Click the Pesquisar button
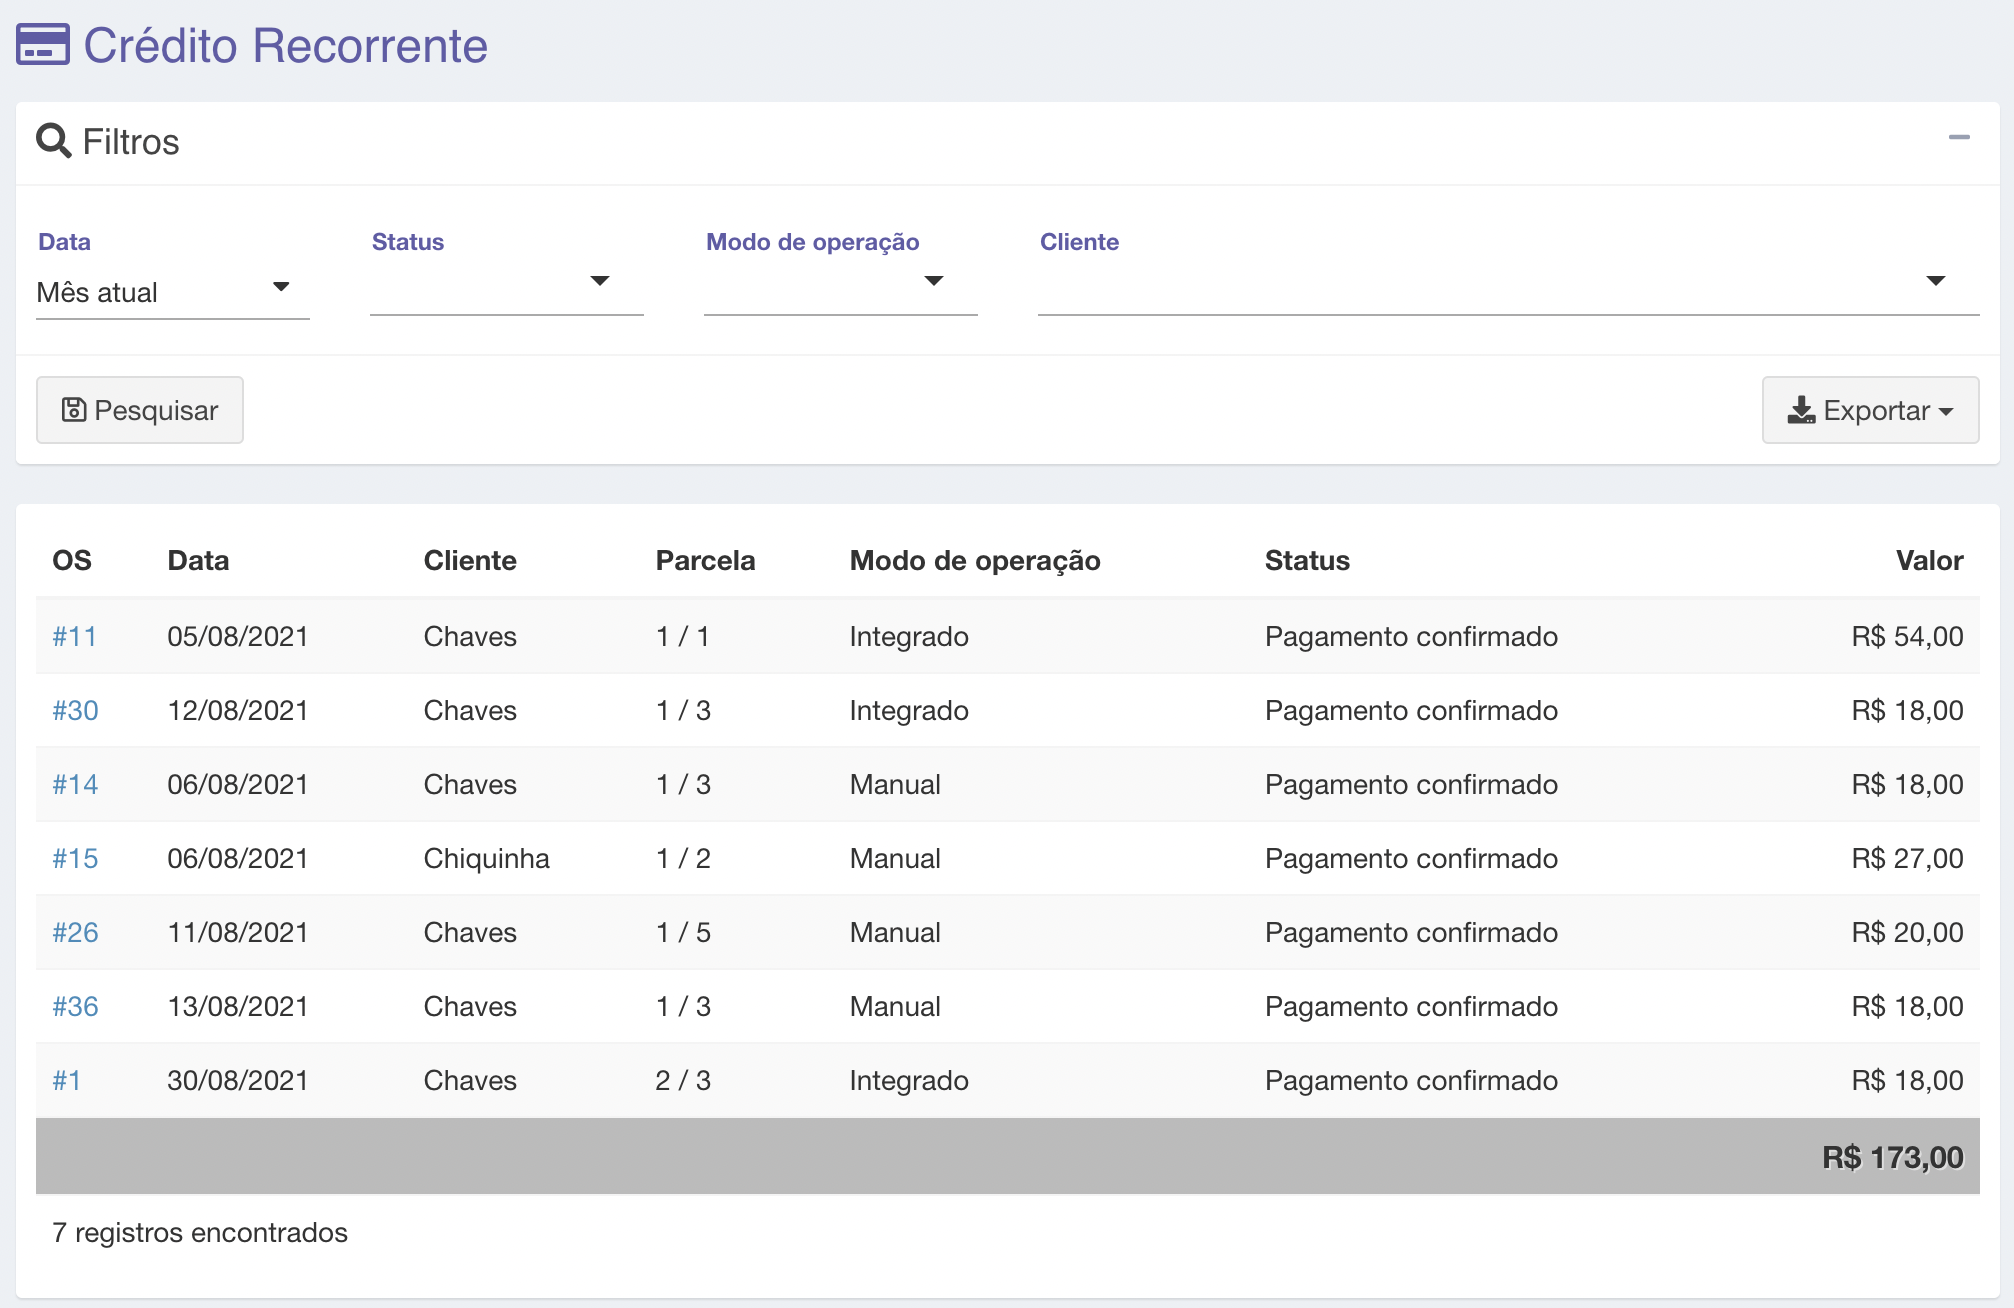The height and width of the screenshot is (1308, 2014). pyautogui.click(x=140, y=410)
